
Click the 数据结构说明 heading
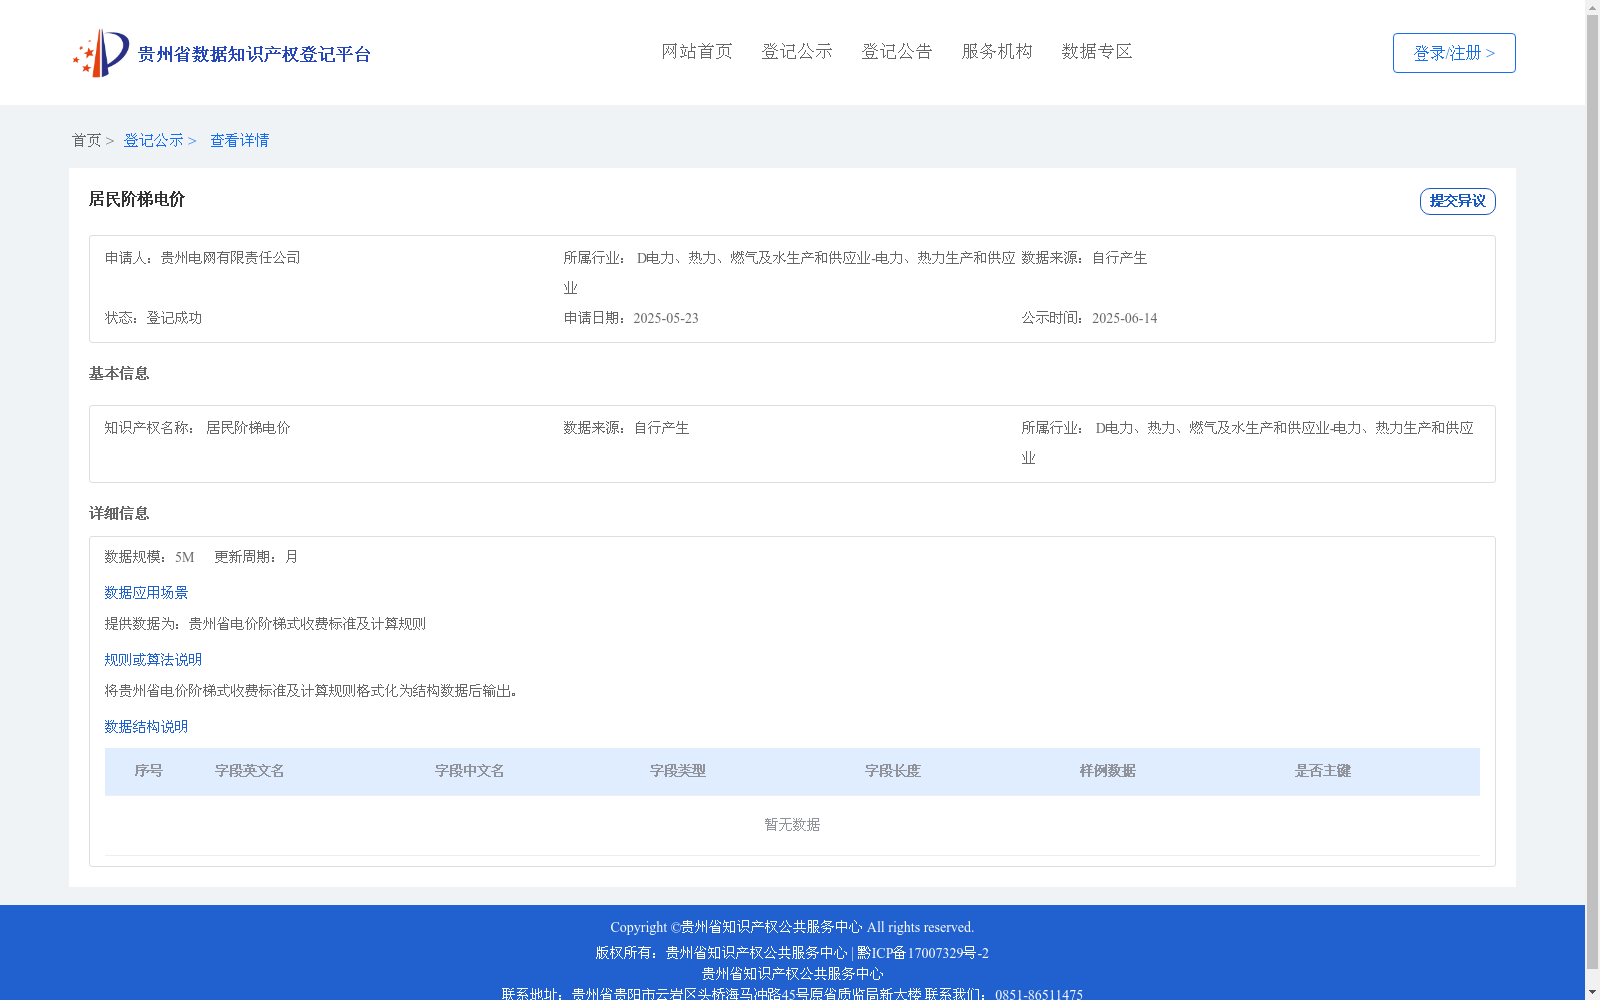(x=146, y=727)
